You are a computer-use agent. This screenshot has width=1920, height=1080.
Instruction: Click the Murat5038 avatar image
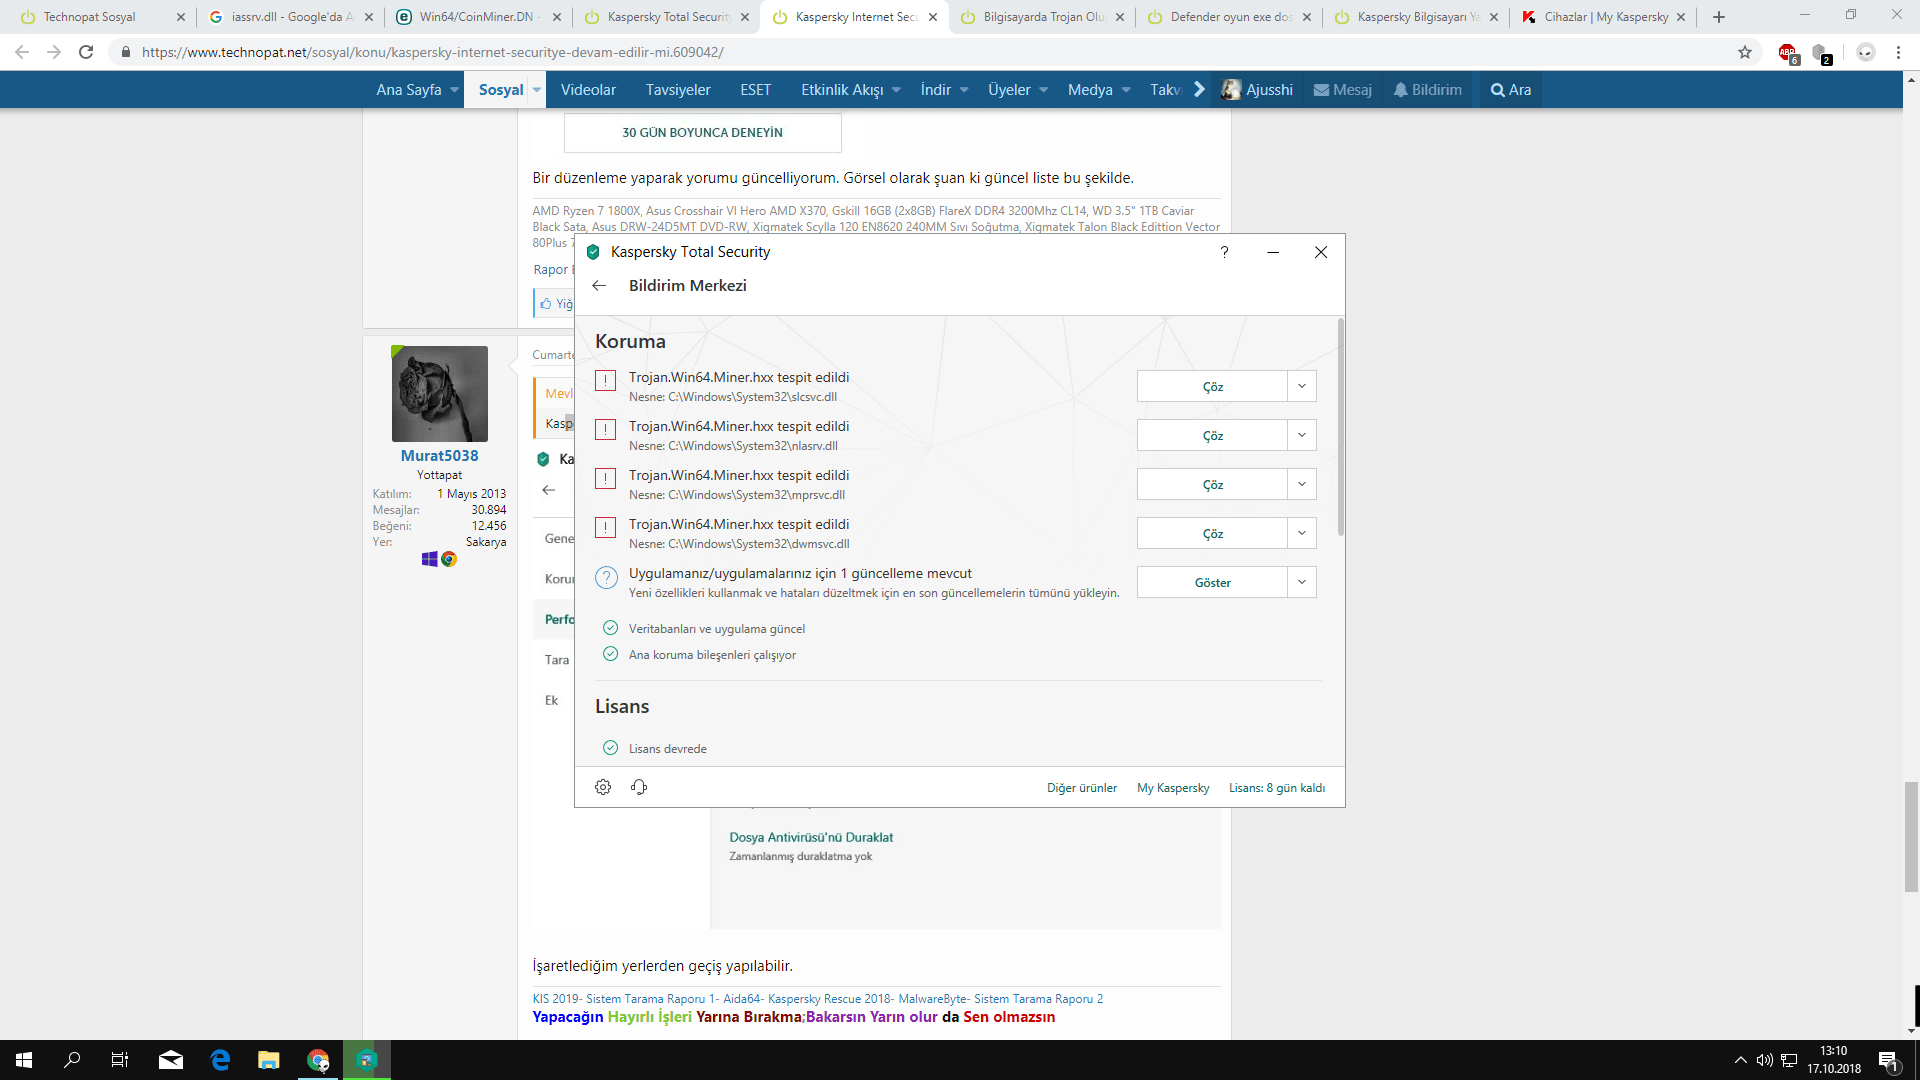440,394
